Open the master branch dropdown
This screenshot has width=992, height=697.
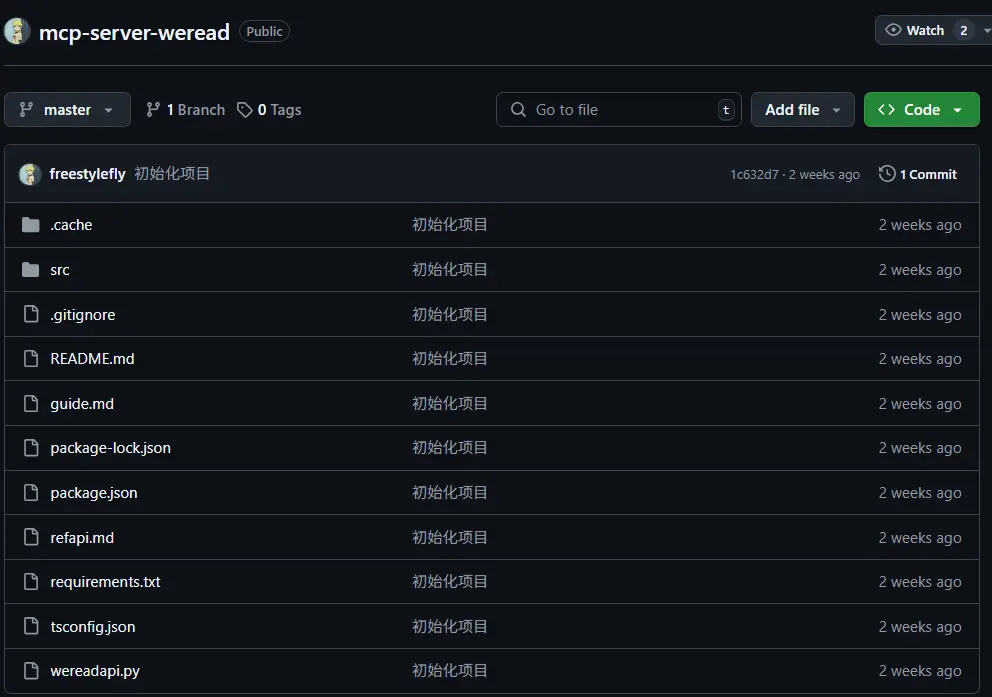[x=67, y=110]
